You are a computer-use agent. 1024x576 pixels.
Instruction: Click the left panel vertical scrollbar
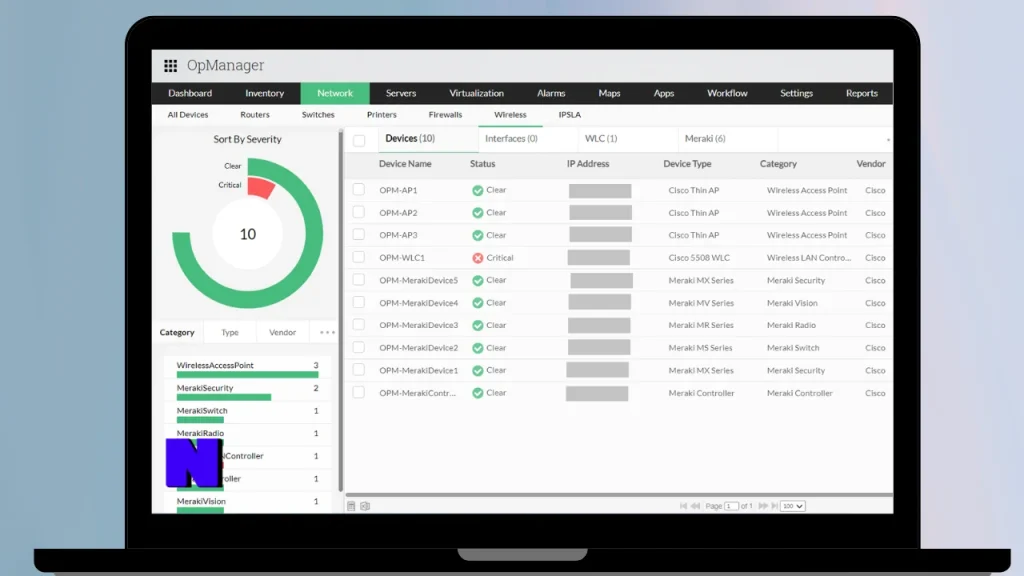(340, 310)
